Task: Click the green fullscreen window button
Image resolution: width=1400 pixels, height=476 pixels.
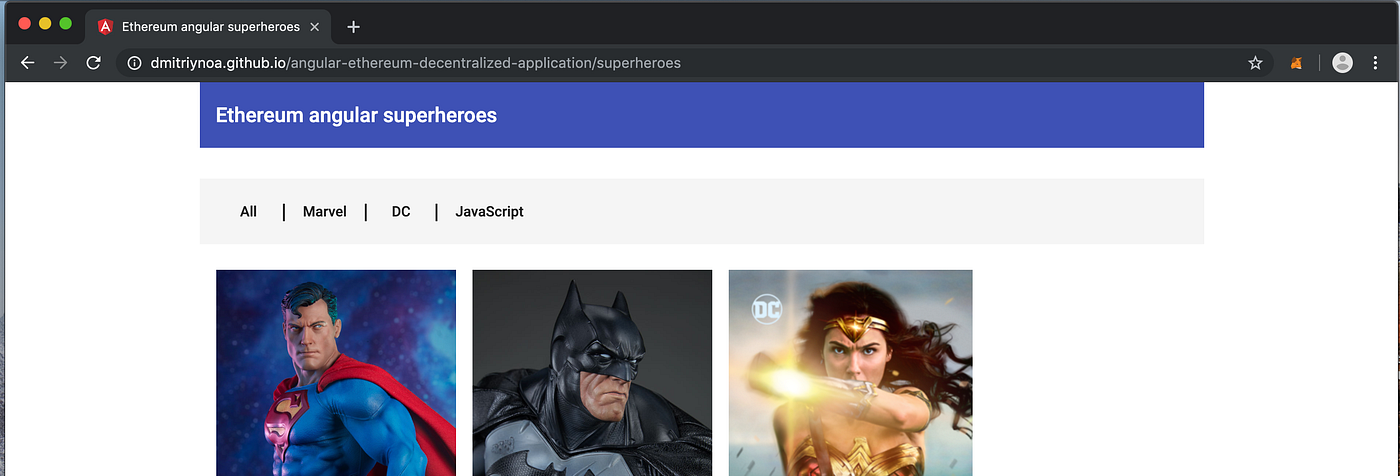Action: tap(65, 24)
